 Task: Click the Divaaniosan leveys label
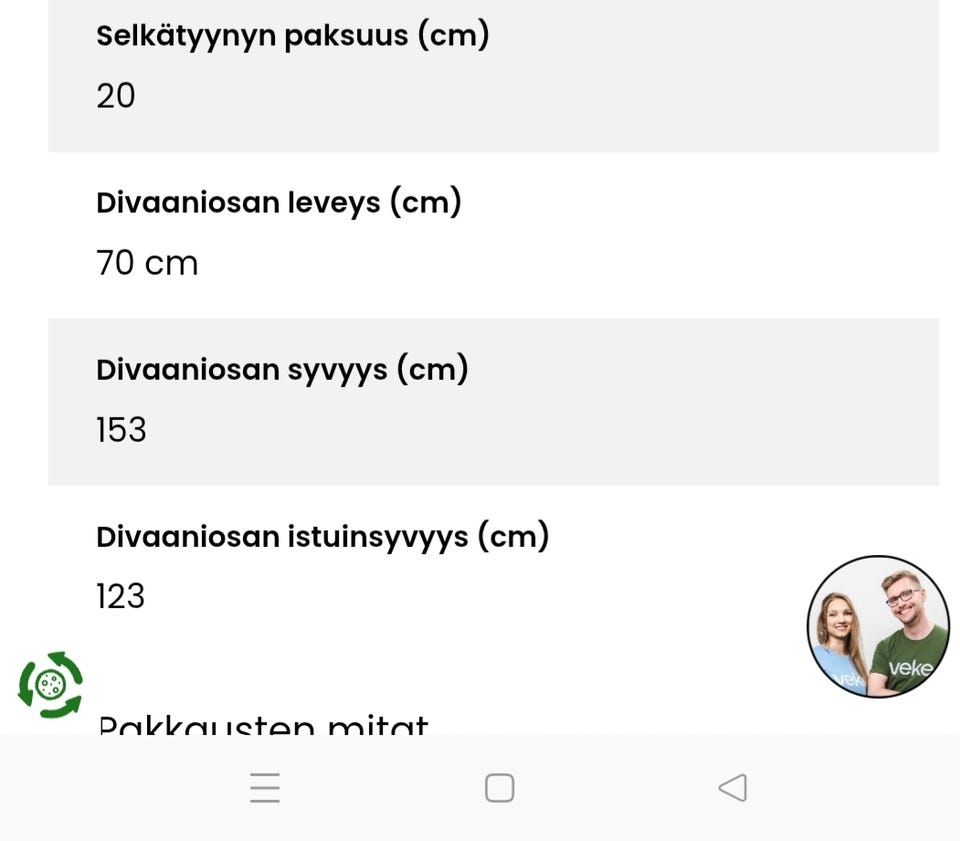[x=278, y=203]
